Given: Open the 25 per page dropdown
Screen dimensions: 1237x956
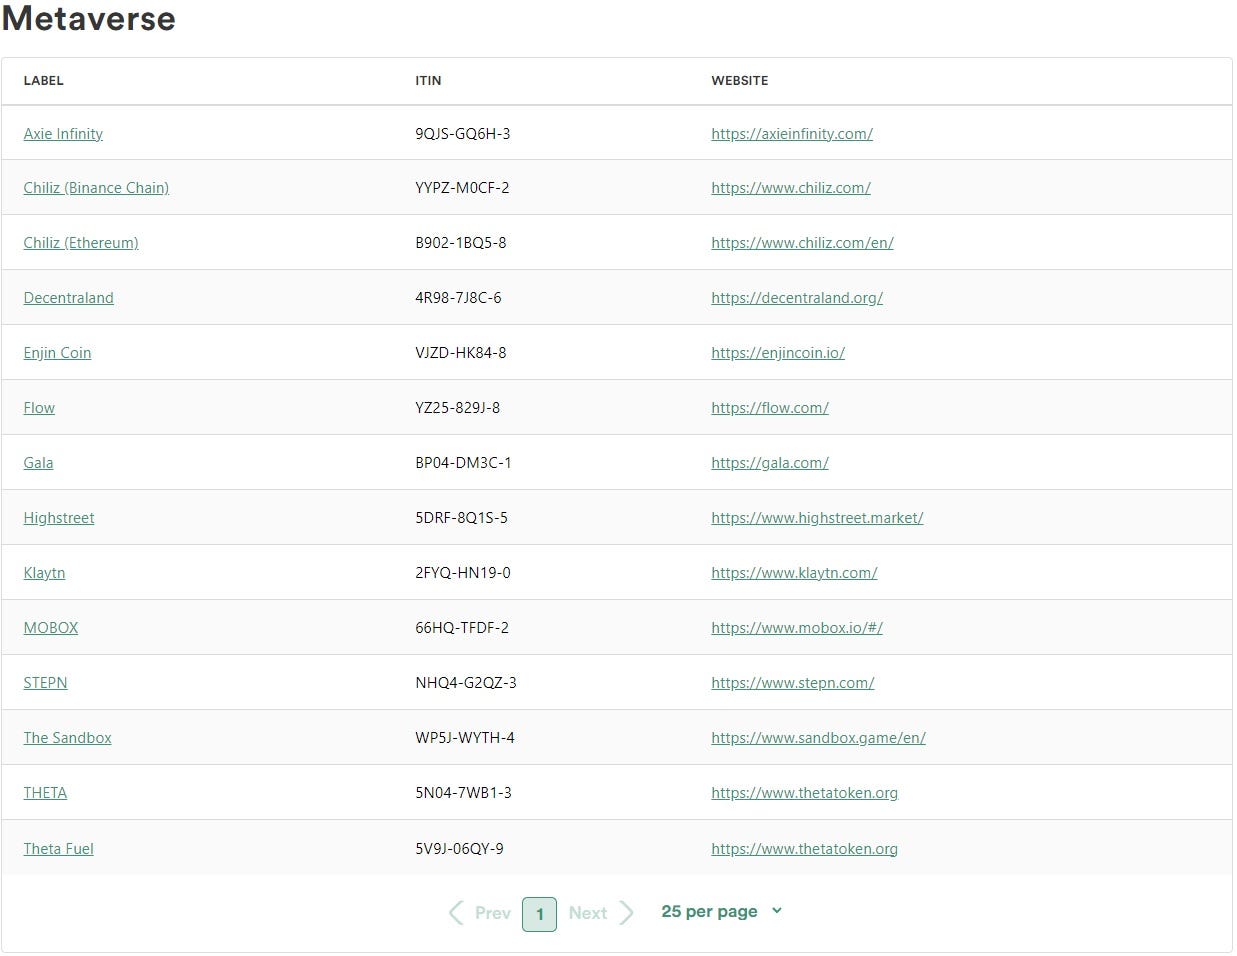Looking at the screenshot, I should click(x=721, y=911).
